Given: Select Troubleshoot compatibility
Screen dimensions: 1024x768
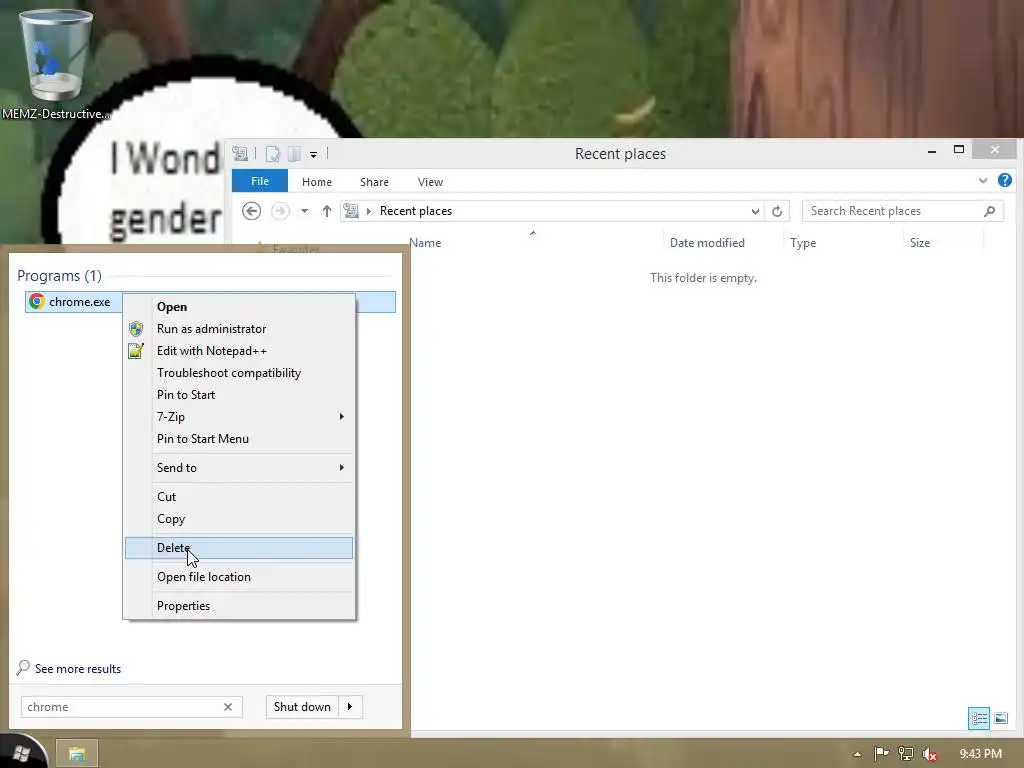Looking at the screenshot, I should [239, 373].
